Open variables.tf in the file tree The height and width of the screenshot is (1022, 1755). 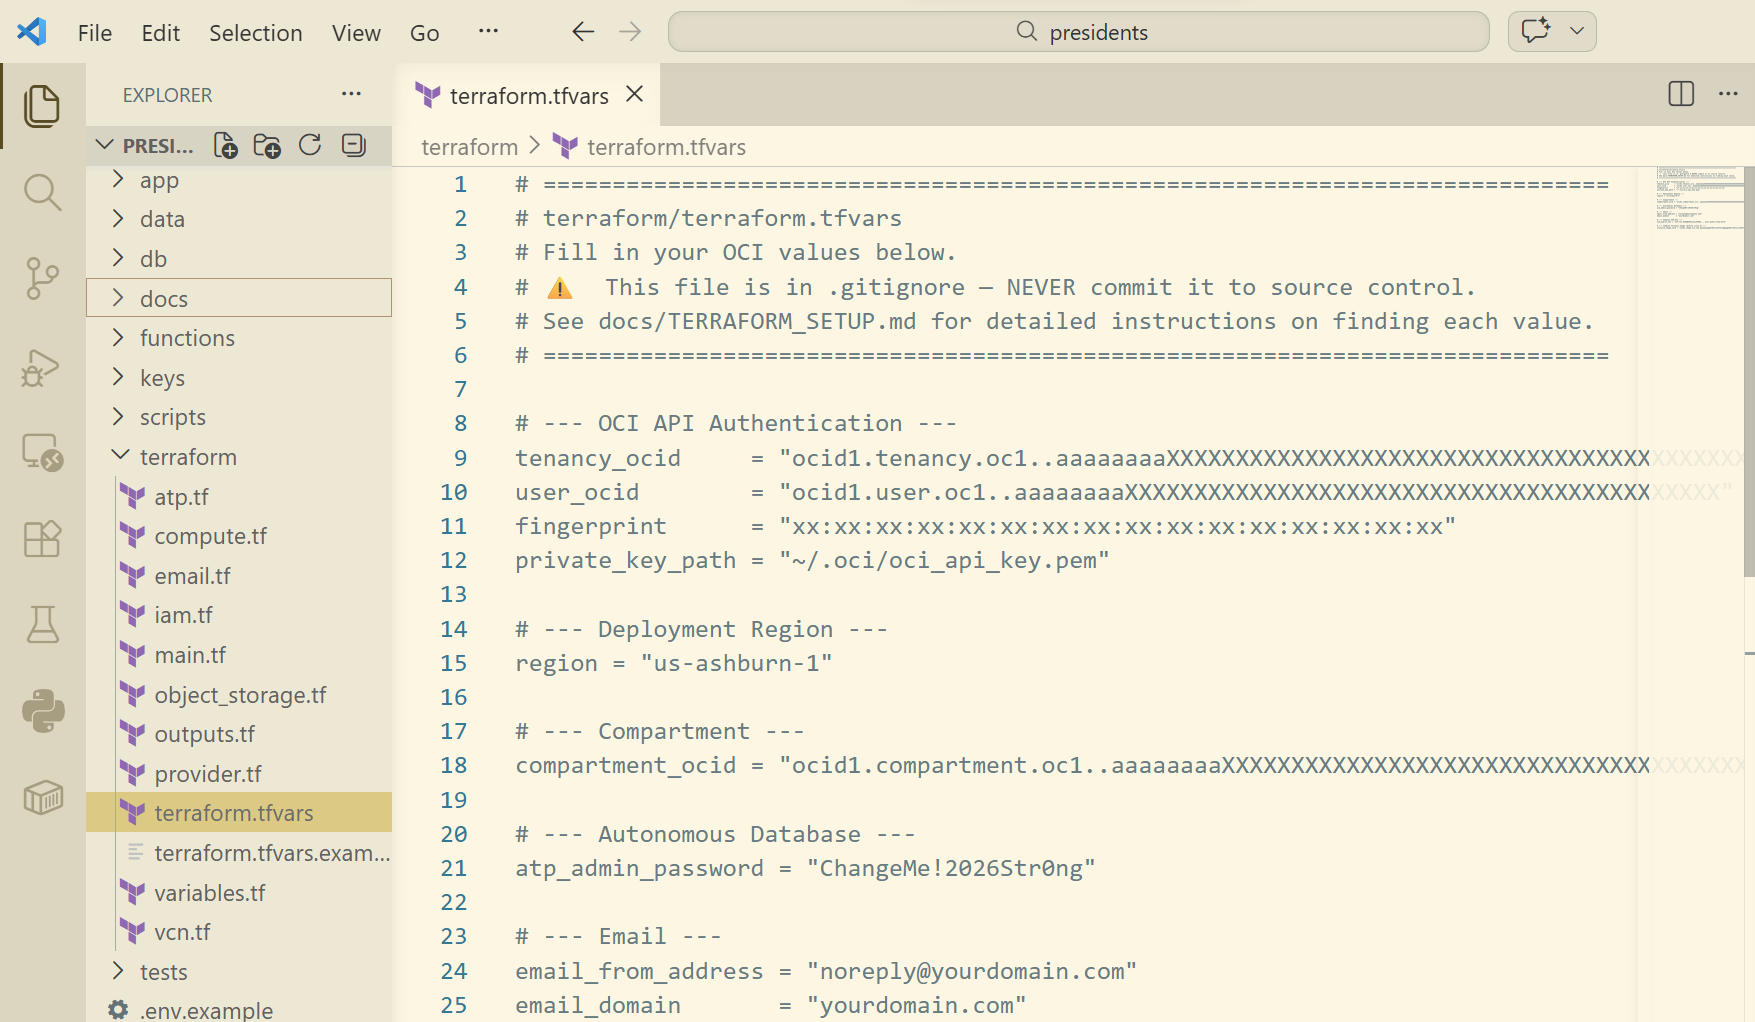click(210, 893)
